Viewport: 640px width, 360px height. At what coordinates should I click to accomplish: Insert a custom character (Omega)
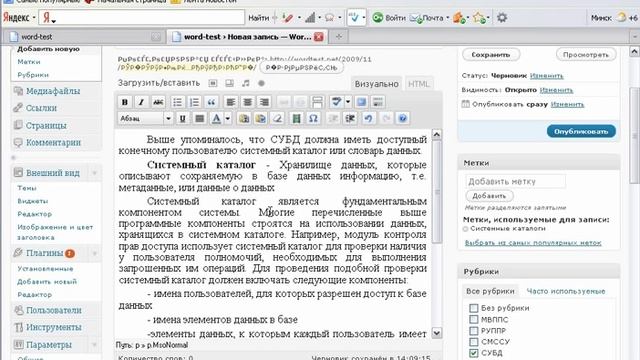coord(313,118)
